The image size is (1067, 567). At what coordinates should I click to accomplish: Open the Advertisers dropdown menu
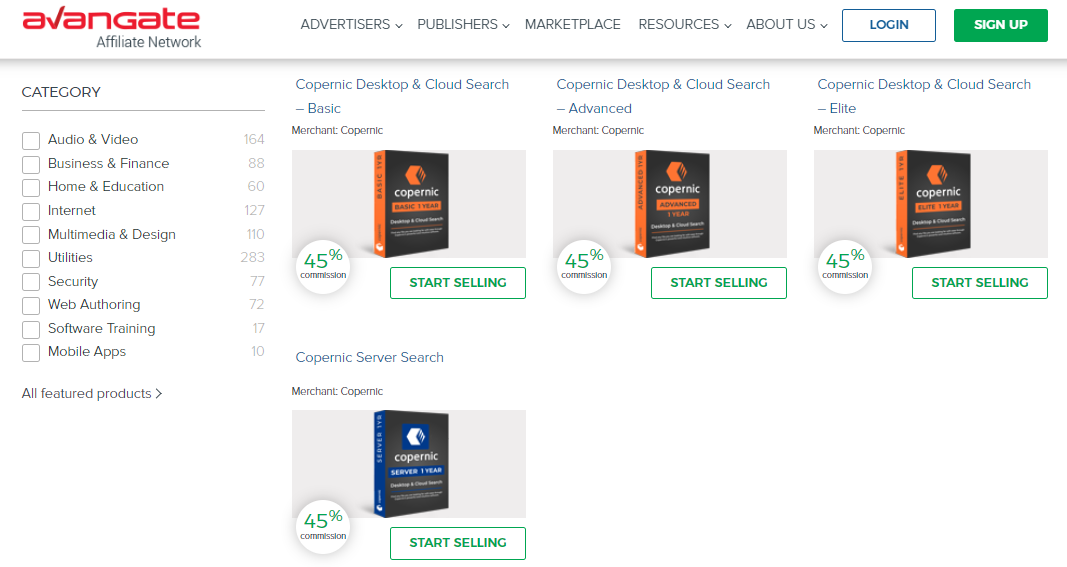[x=351, y=25]
